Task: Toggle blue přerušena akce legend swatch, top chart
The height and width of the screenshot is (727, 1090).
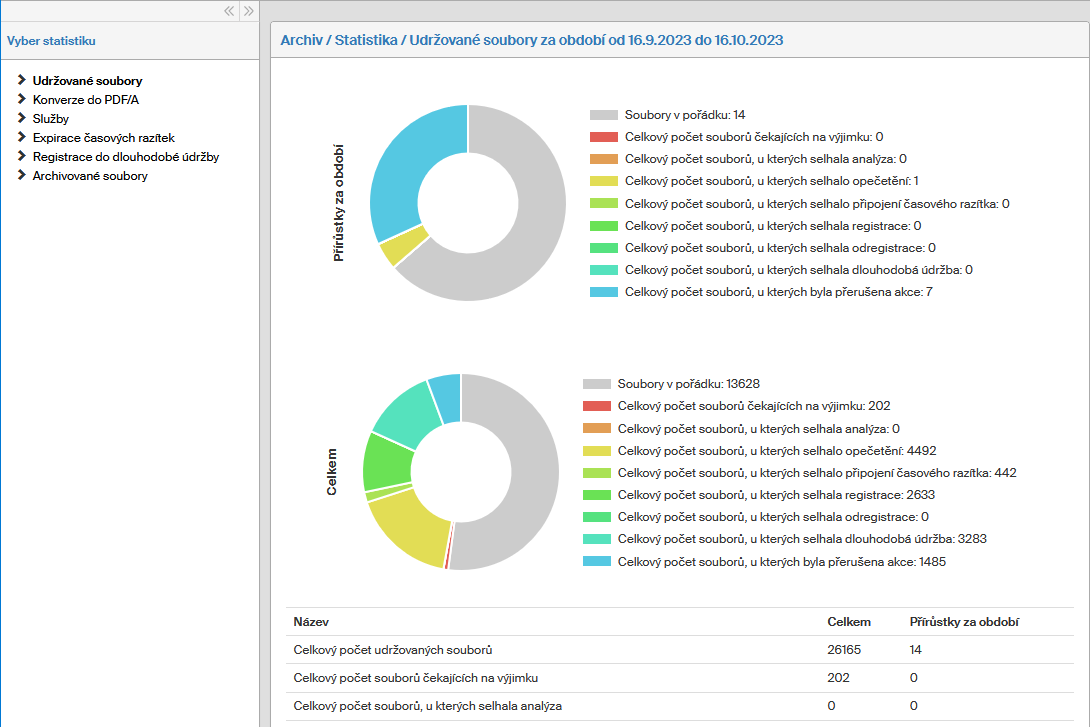Action: (x=604, y=292)
